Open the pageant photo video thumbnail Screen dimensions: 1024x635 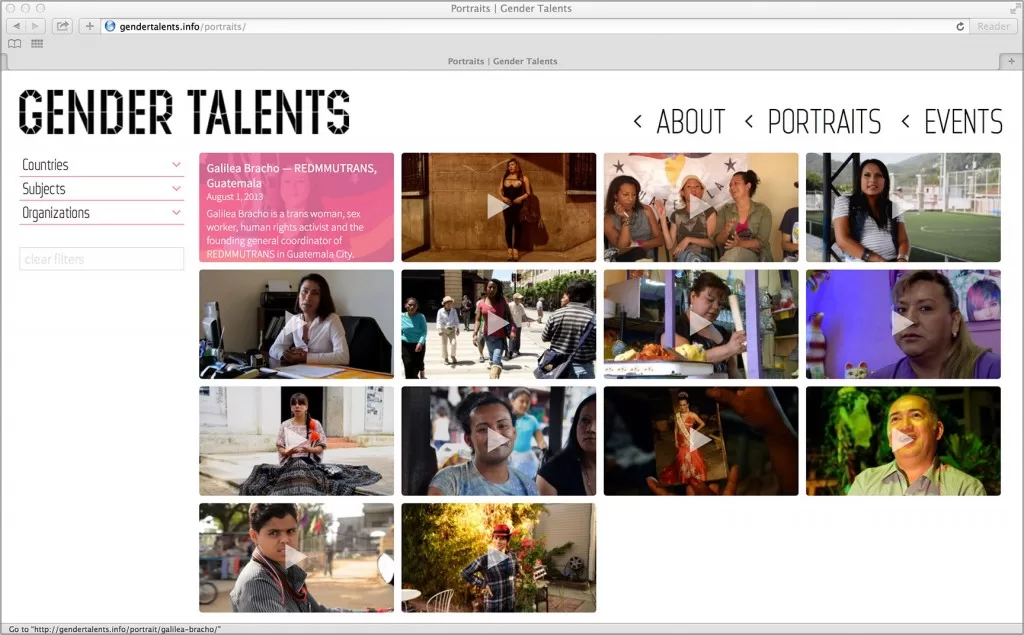pos(700,441)
